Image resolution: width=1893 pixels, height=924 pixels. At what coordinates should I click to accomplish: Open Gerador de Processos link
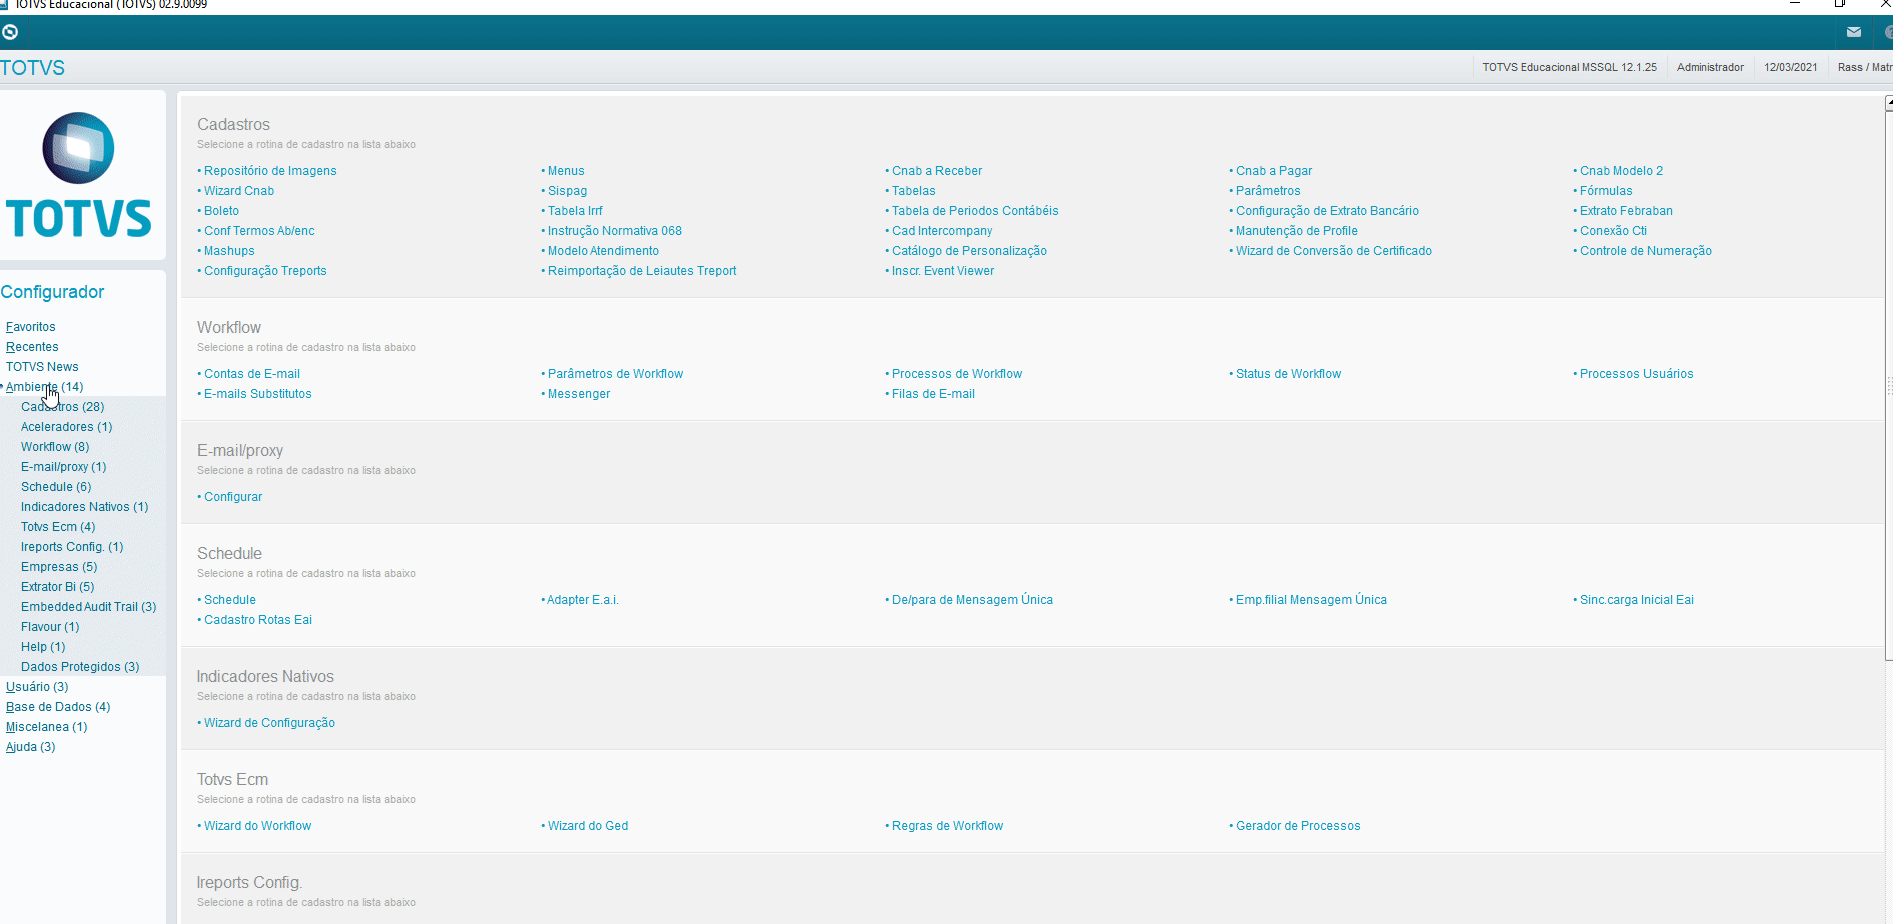coord(1298,826)
